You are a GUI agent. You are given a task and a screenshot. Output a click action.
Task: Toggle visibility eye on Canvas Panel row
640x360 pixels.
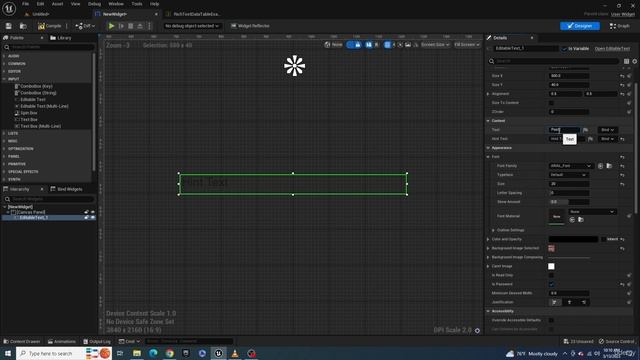point(93,212)
